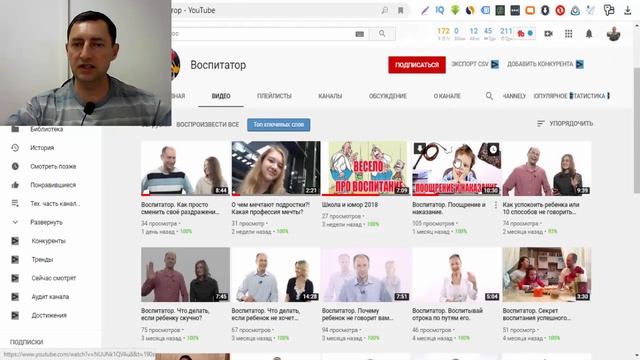This screenshot has height=360, width=640.
Task: Open video title Что делать, если ребенок не хочет
Action: click(266, 314)
